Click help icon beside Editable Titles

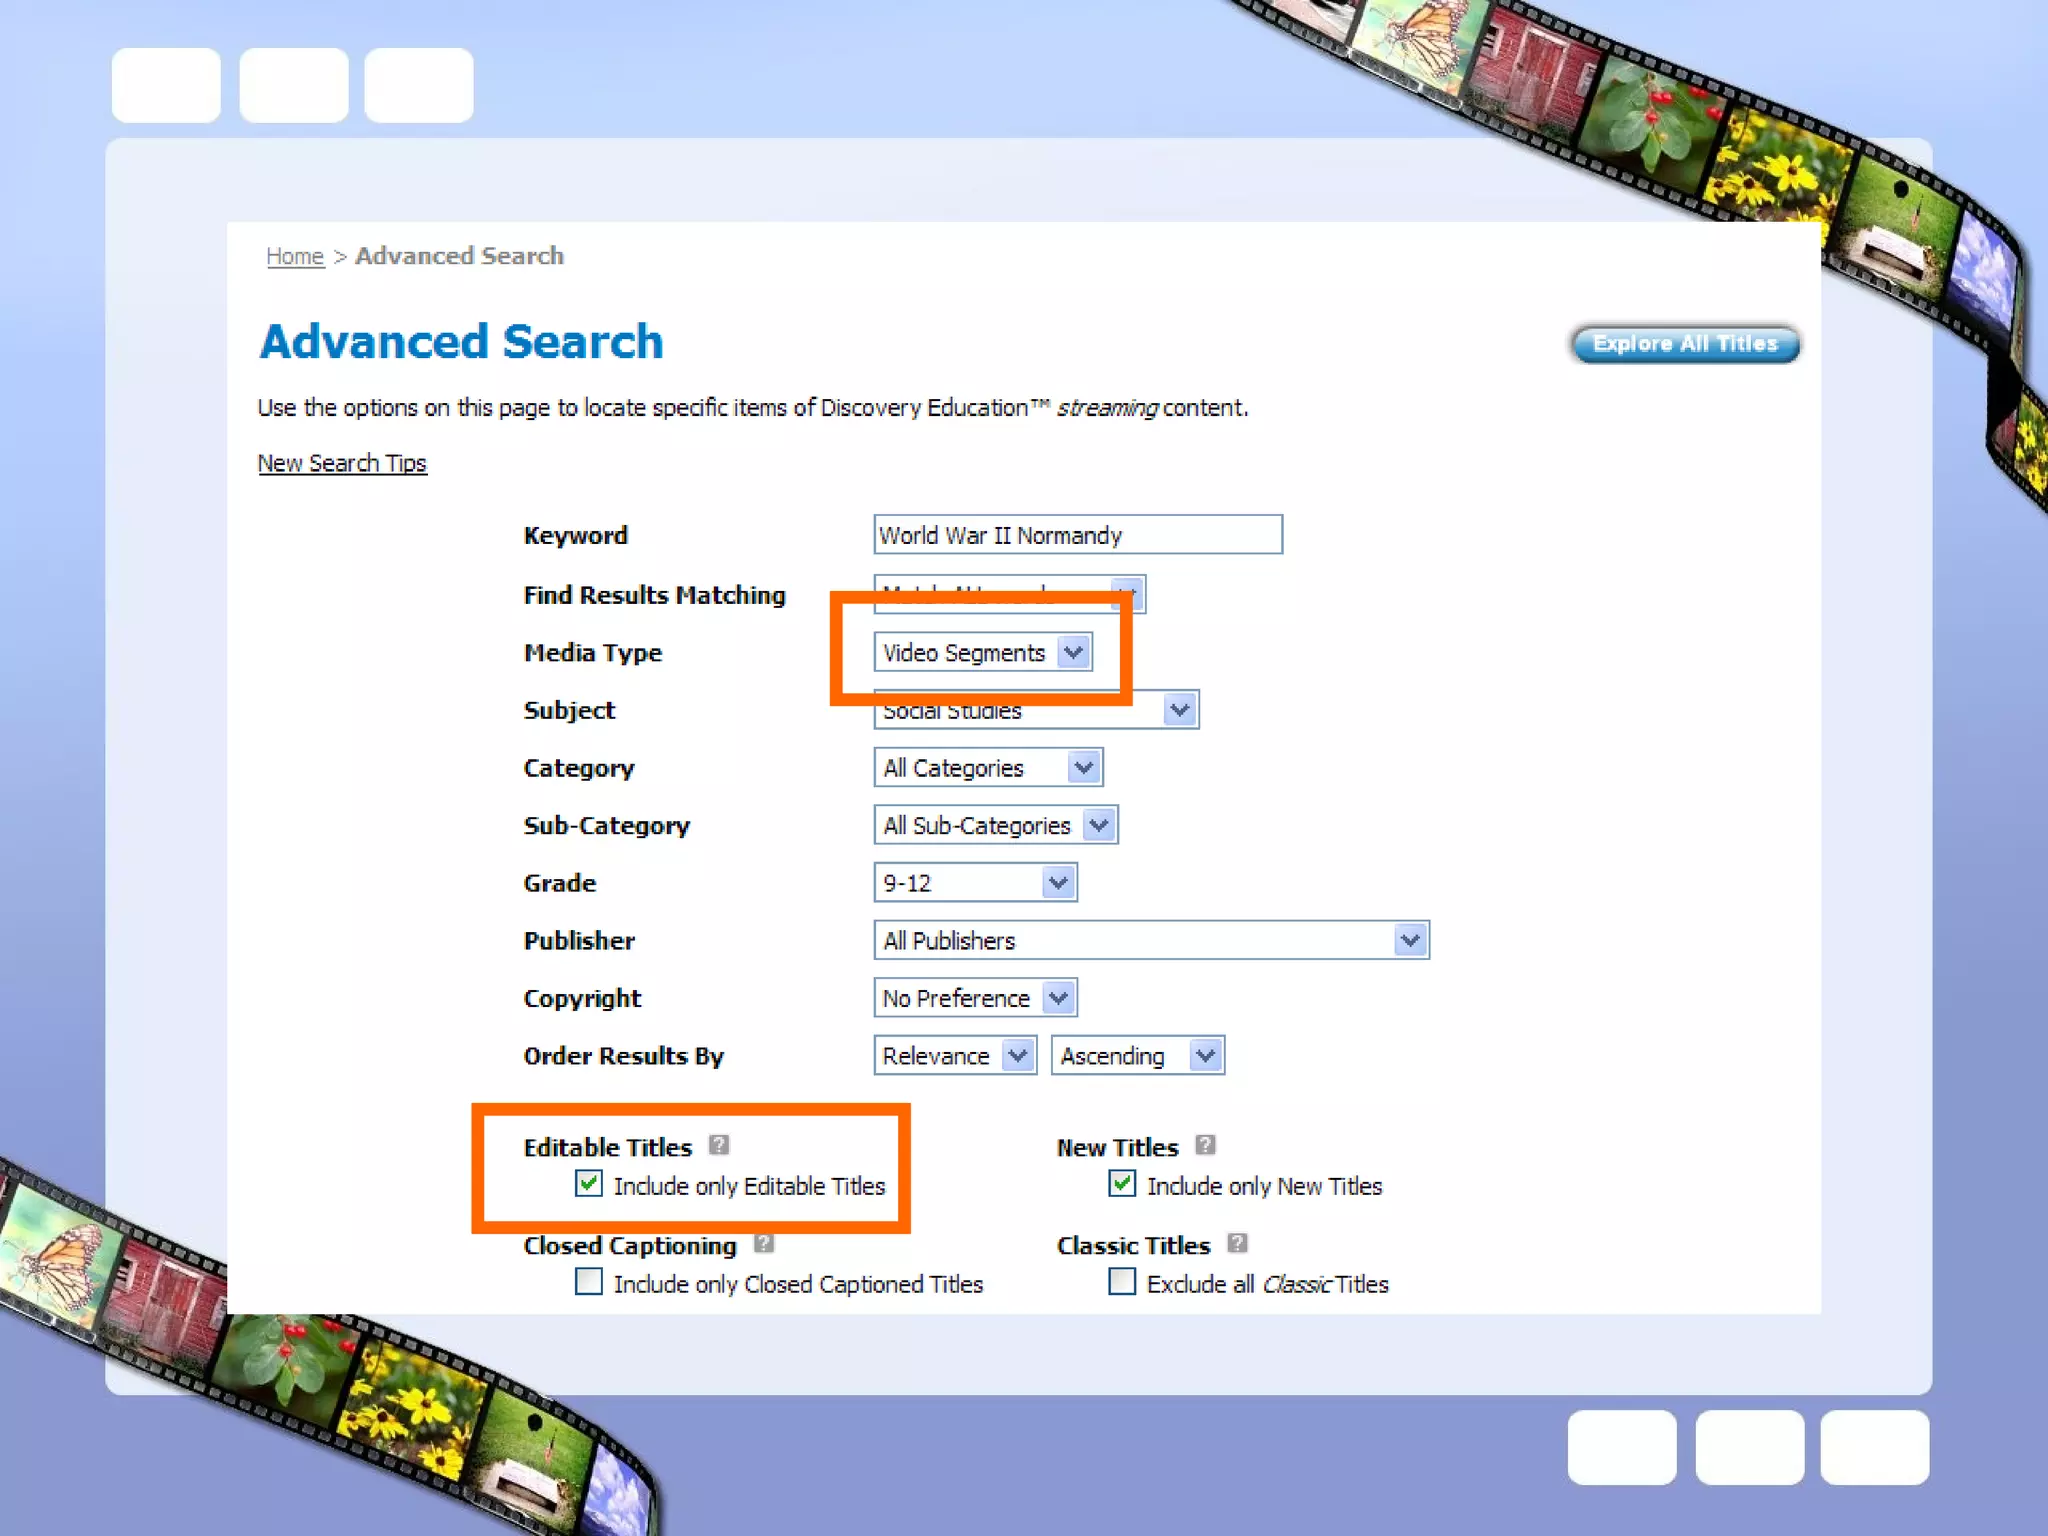(719, 1145)
